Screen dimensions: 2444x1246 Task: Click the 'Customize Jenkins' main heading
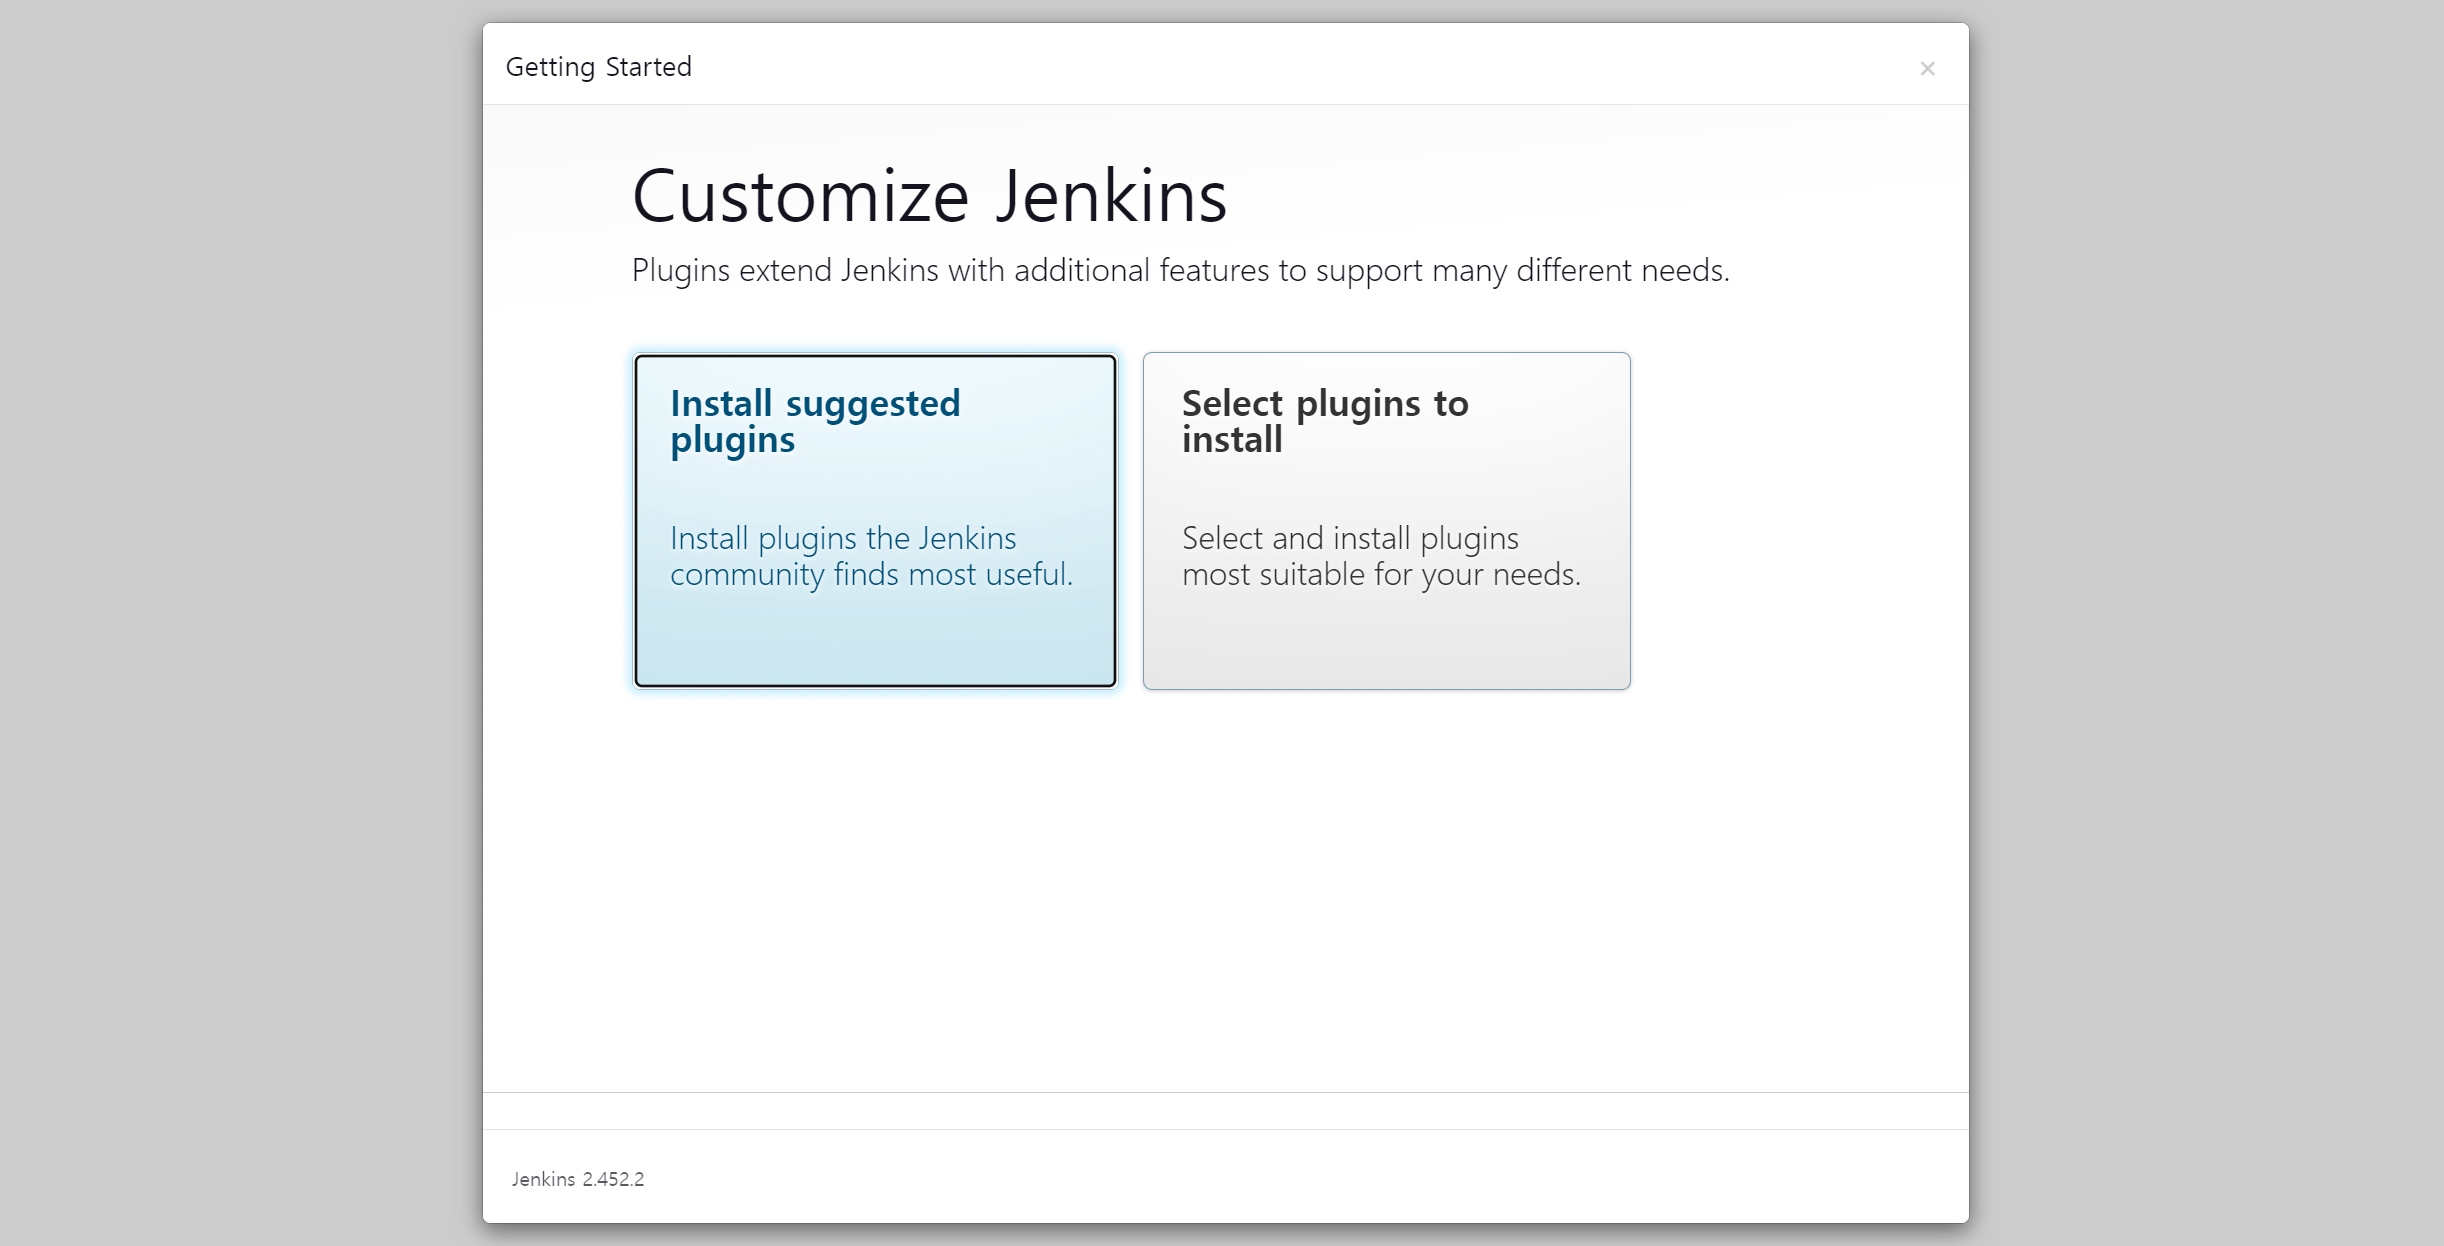pos(928,196)
